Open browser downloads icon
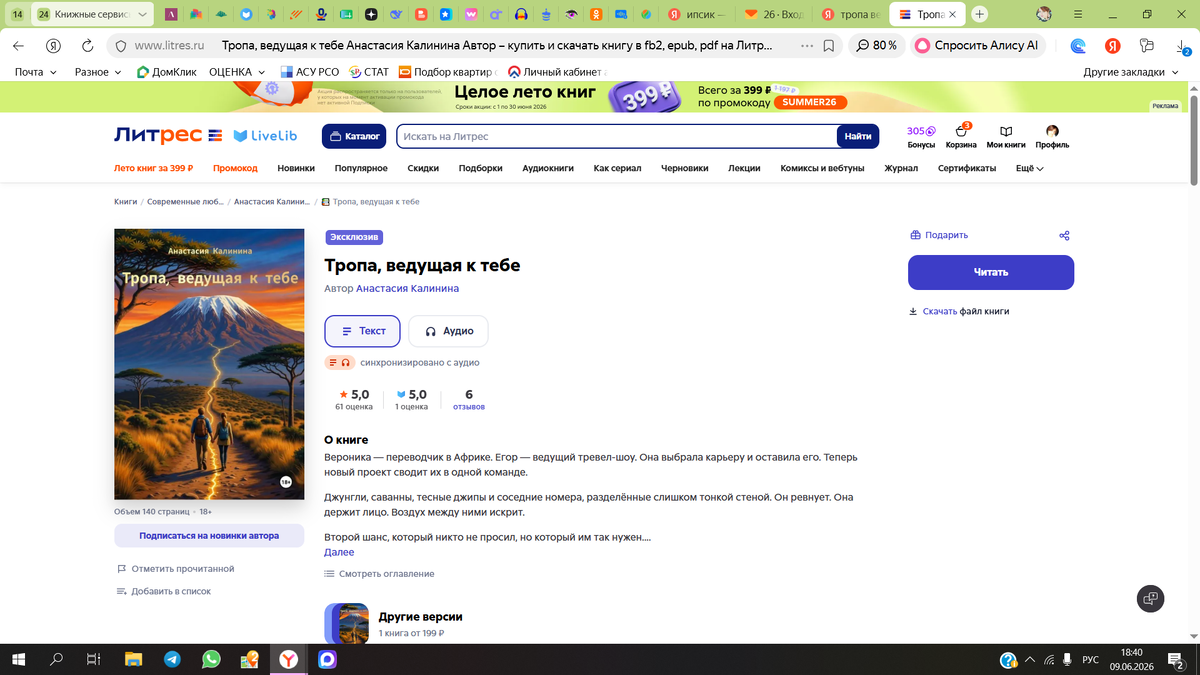This screenshot has height=675, width=1200. 1182,46
